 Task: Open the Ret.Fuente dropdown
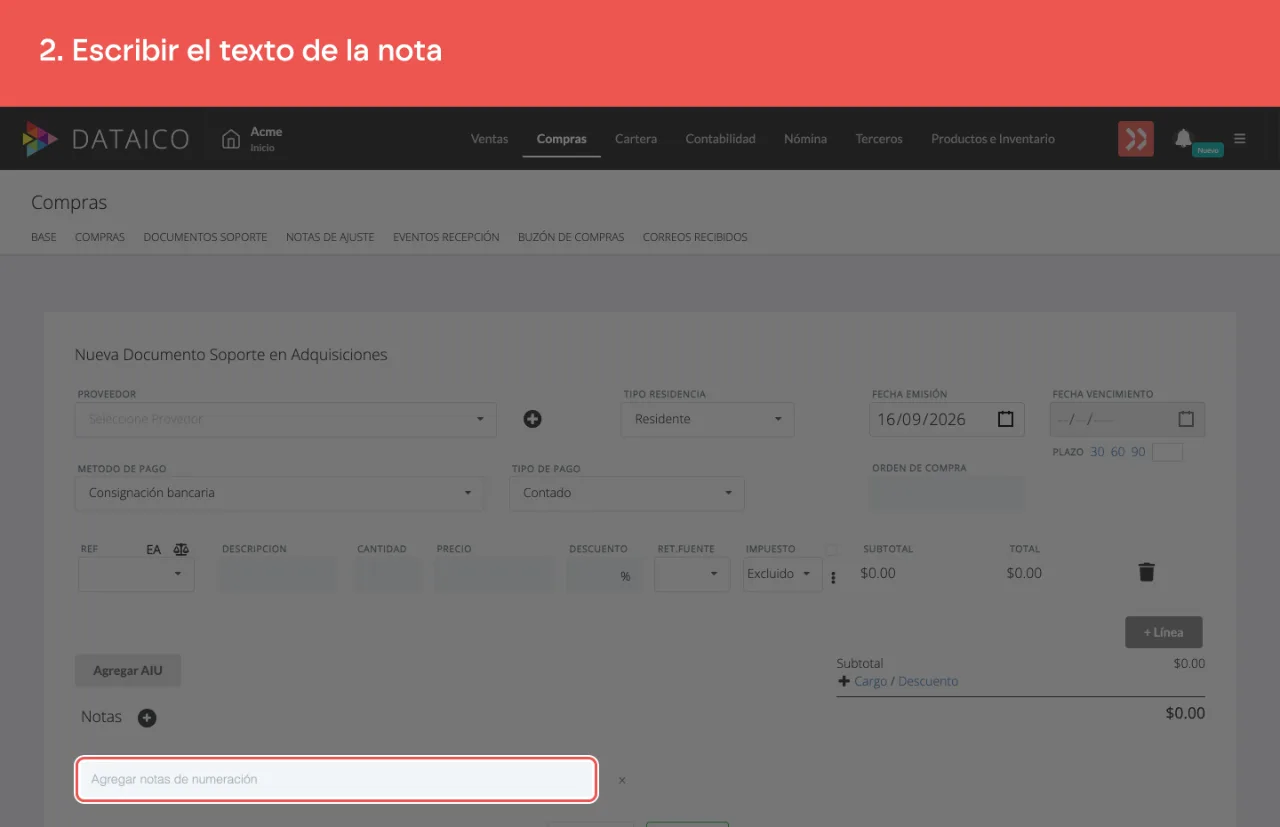(x=692, y=574)
